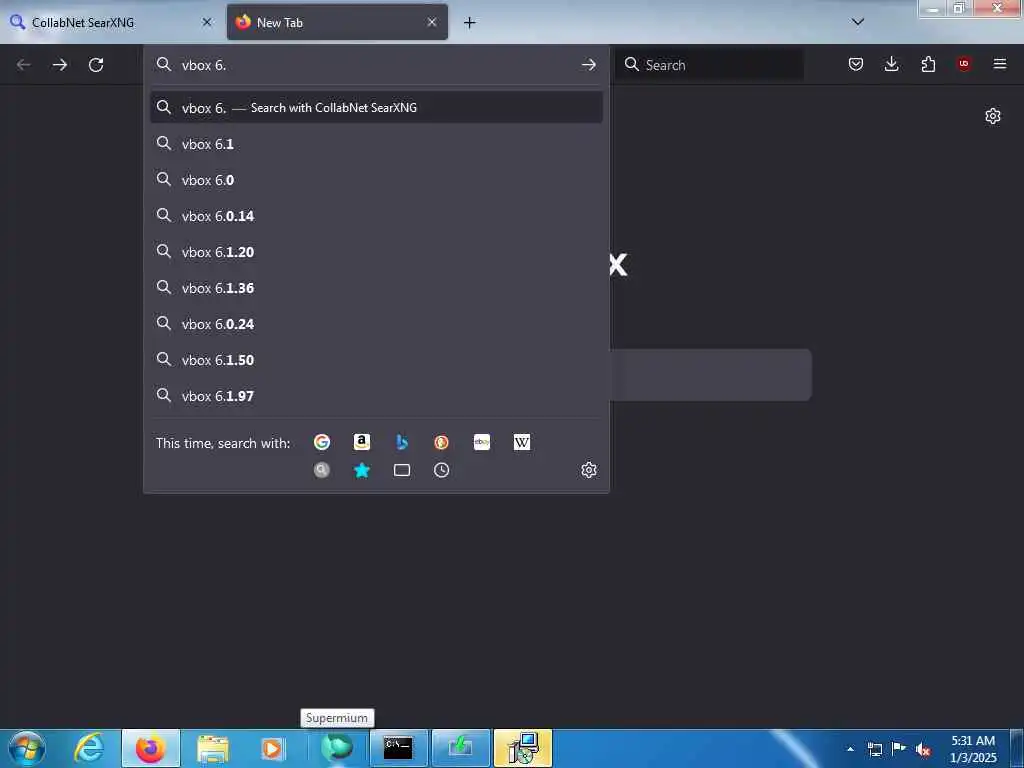Close the CollabNet SearXNG tab

pyautogui.click(x=207, y=22)
